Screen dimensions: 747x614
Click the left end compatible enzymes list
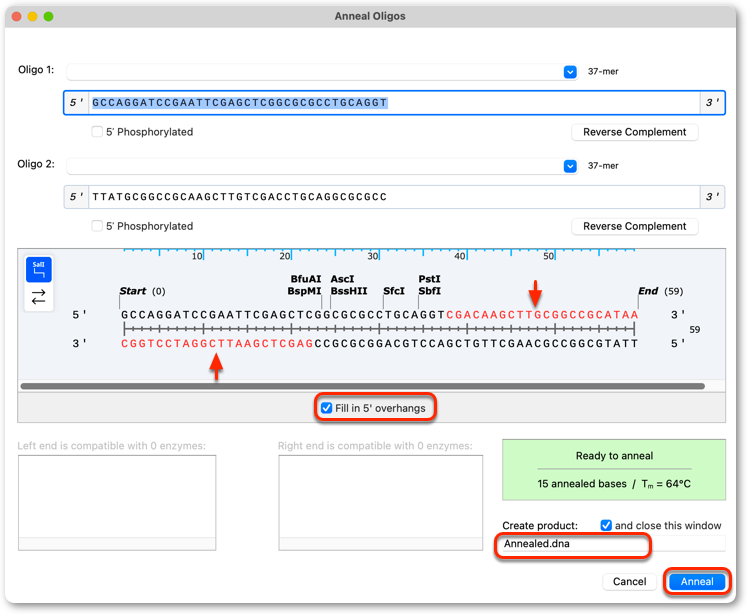[117, 503]
